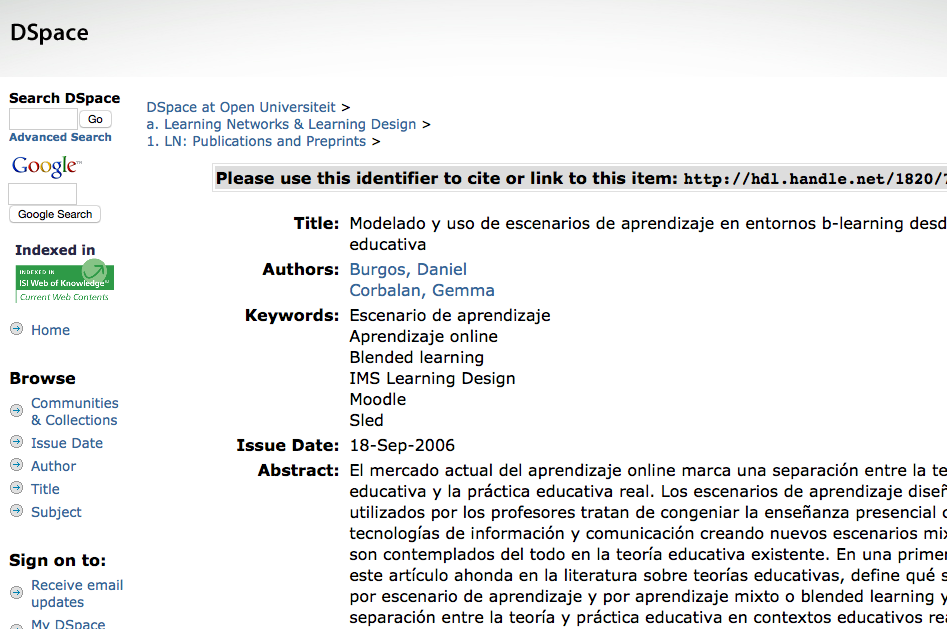Focus the Search DSpace text field
The width and height of the screenshot is (947, 629).
43,119
